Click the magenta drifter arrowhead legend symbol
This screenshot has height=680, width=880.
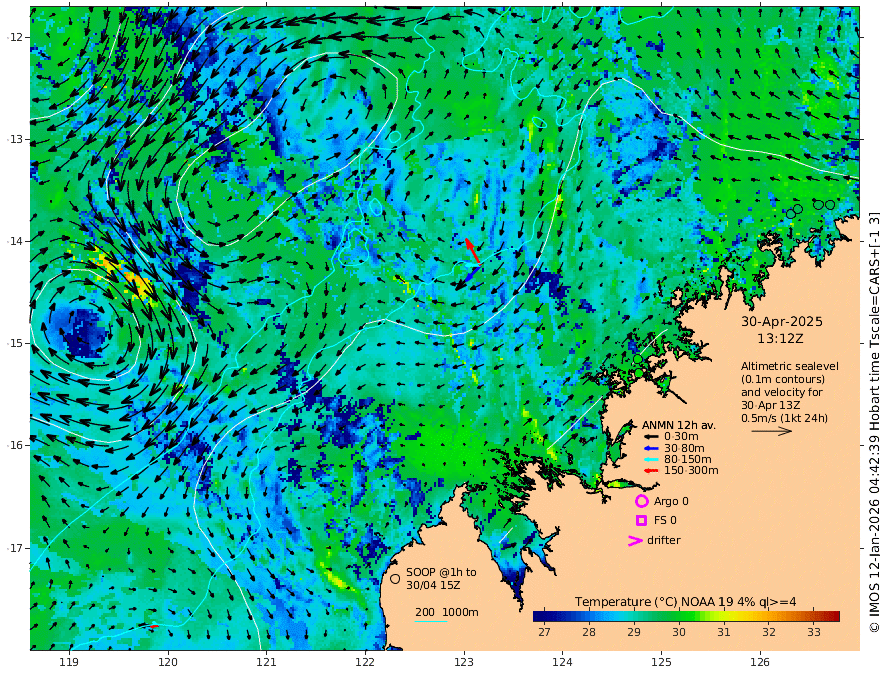pos(635,541)
